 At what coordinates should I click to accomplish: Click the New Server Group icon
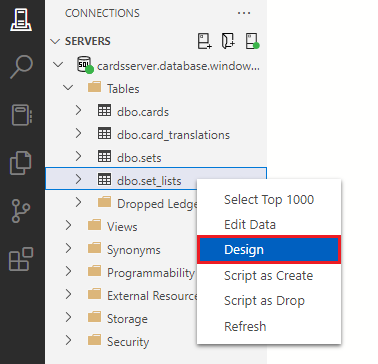(228, 41)
